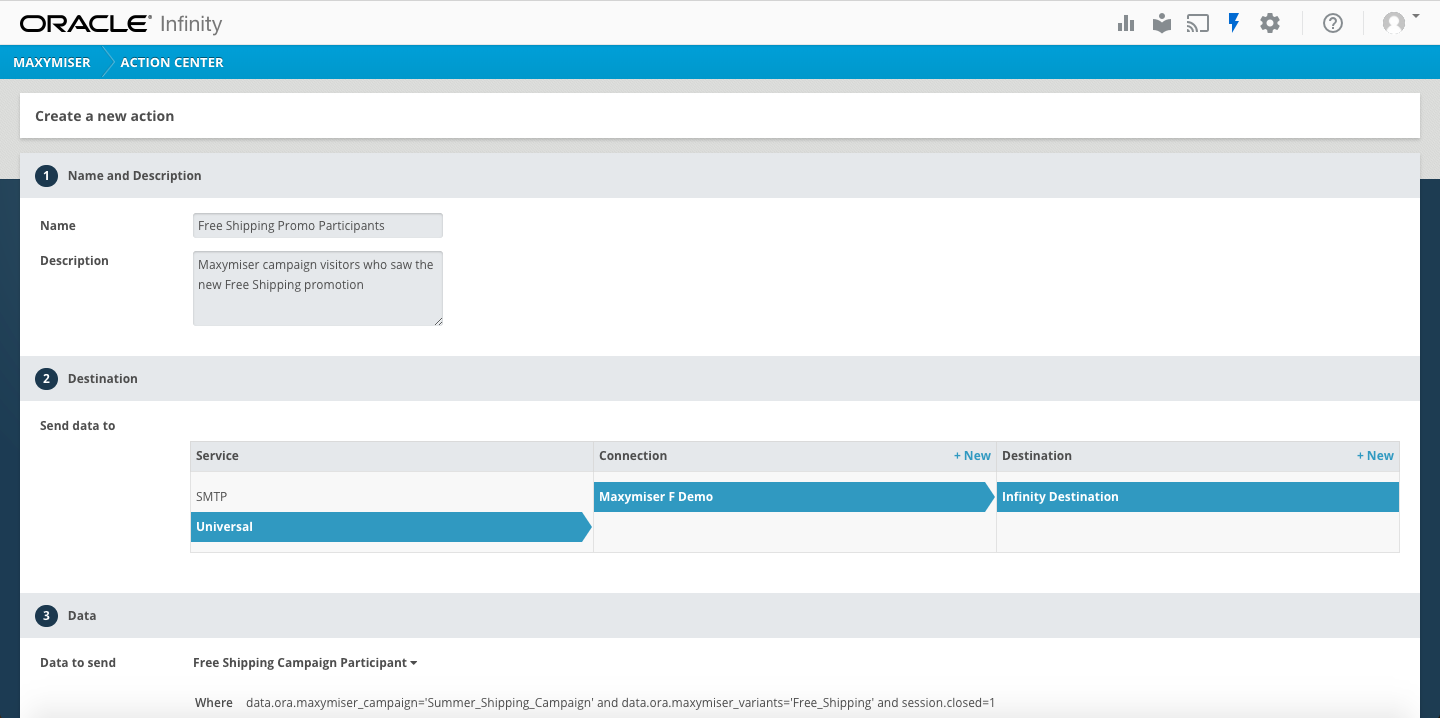Image resolution: width=1440 pixels, height=718 pixels.
Task: Click the step 1 Name and Description header
Action: (x=720, y=176)
